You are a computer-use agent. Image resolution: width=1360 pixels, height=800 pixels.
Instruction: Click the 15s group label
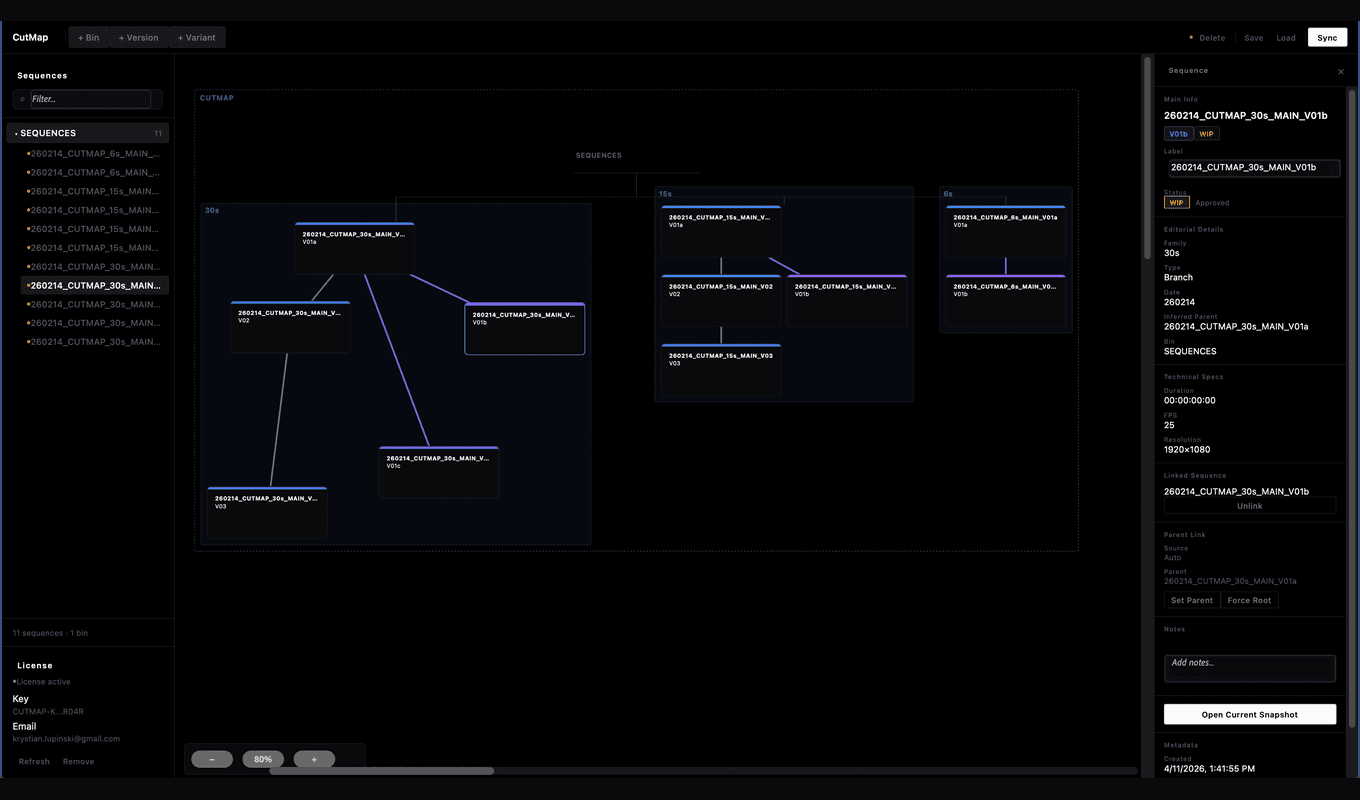pyautogui.click(x=665, y=194)
